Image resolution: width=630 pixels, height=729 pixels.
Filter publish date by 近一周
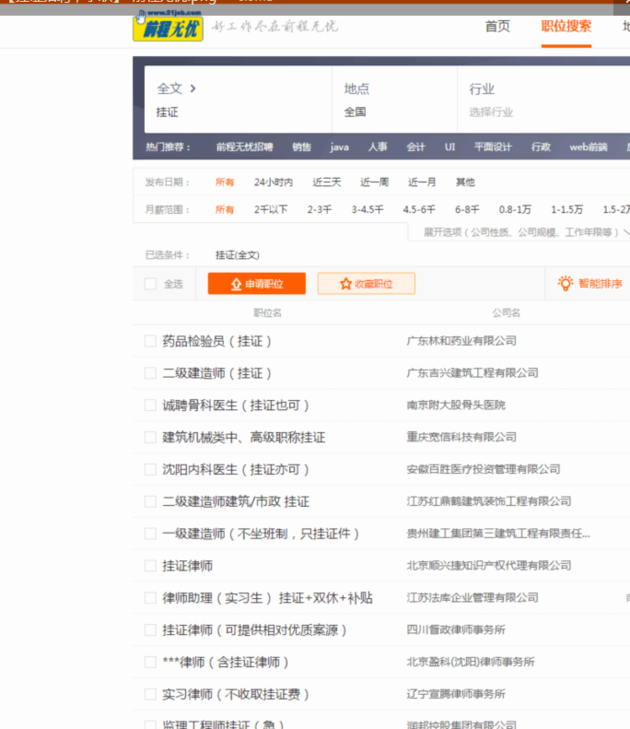coord(374,182)
